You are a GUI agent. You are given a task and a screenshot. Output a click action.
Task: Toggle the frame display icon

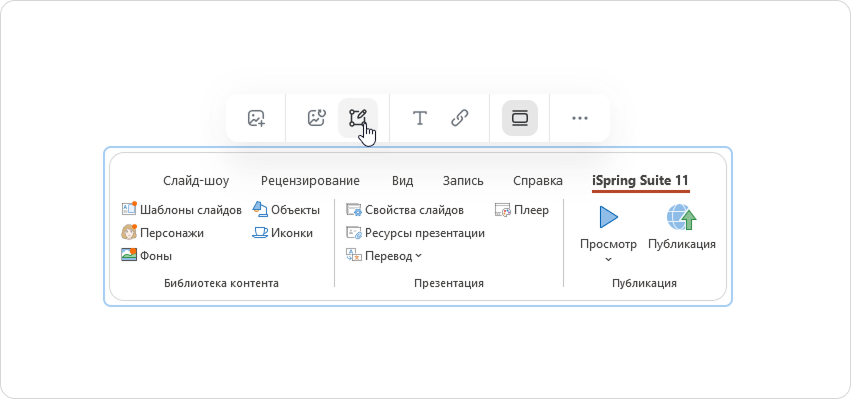click(520, 118)
